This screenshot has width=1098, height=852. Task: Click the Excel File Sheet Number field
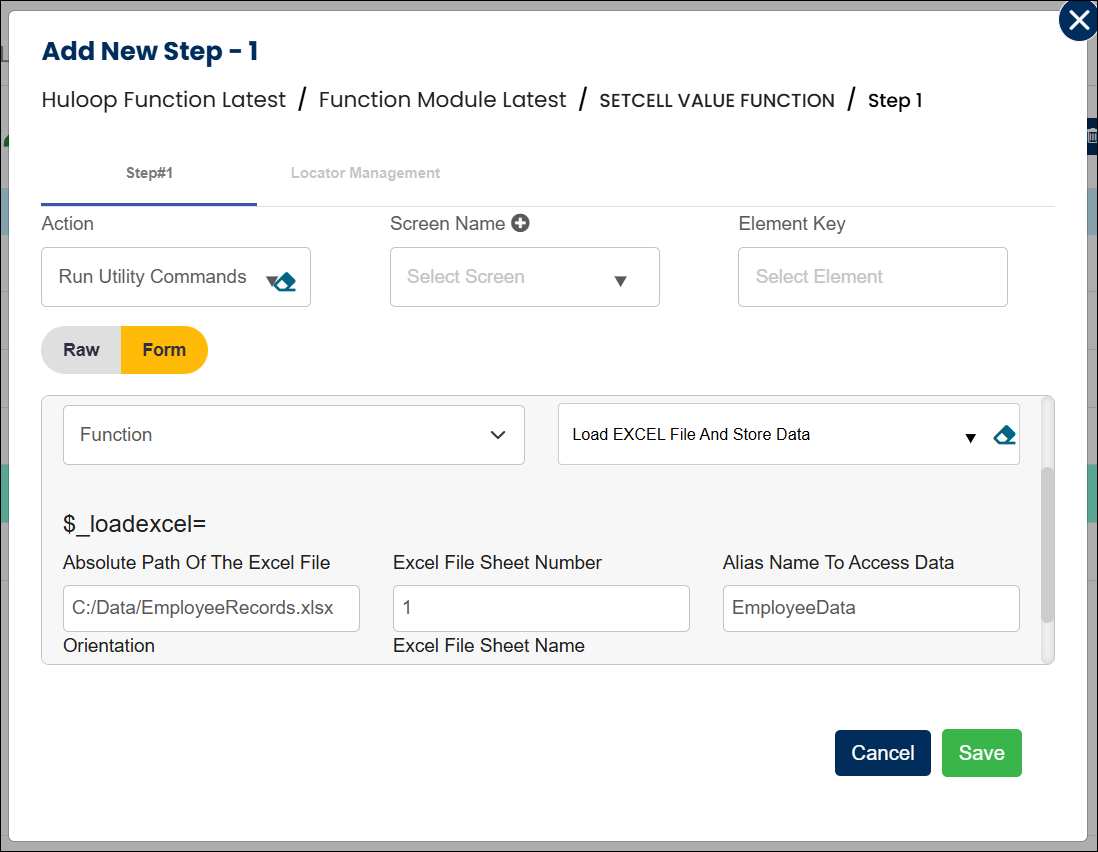click(541, 608)
